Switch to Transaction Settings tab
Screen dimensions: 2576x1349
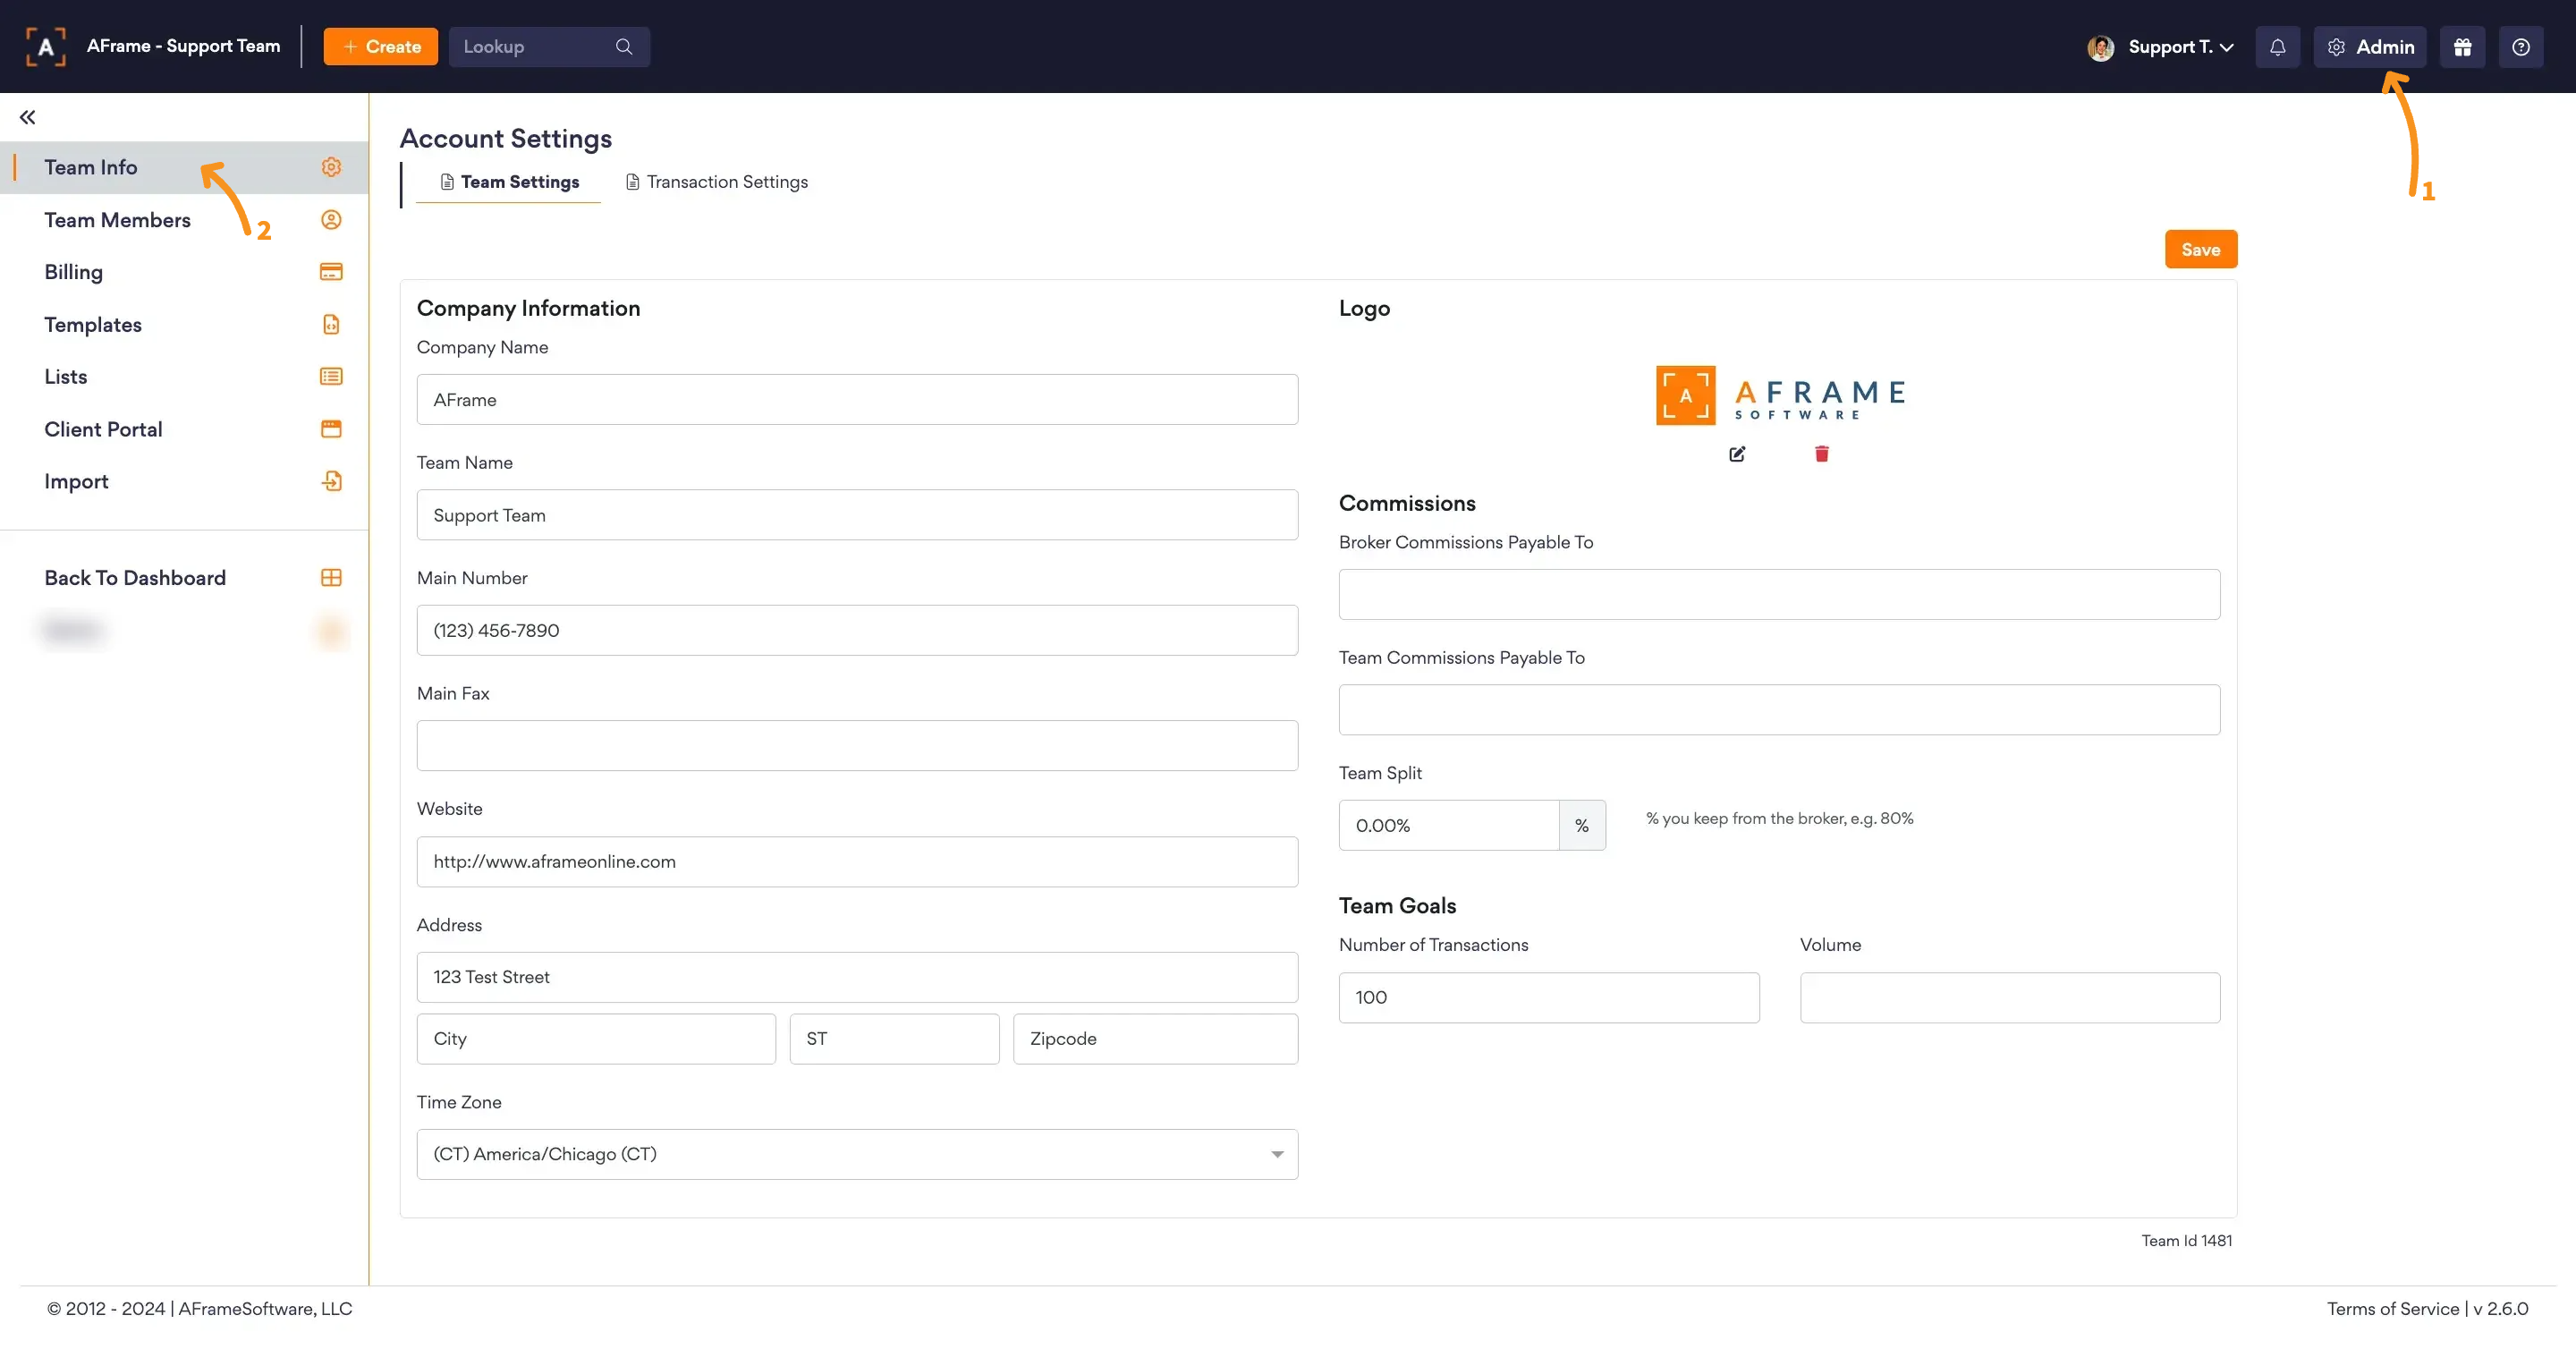click(x=716, y=182)
